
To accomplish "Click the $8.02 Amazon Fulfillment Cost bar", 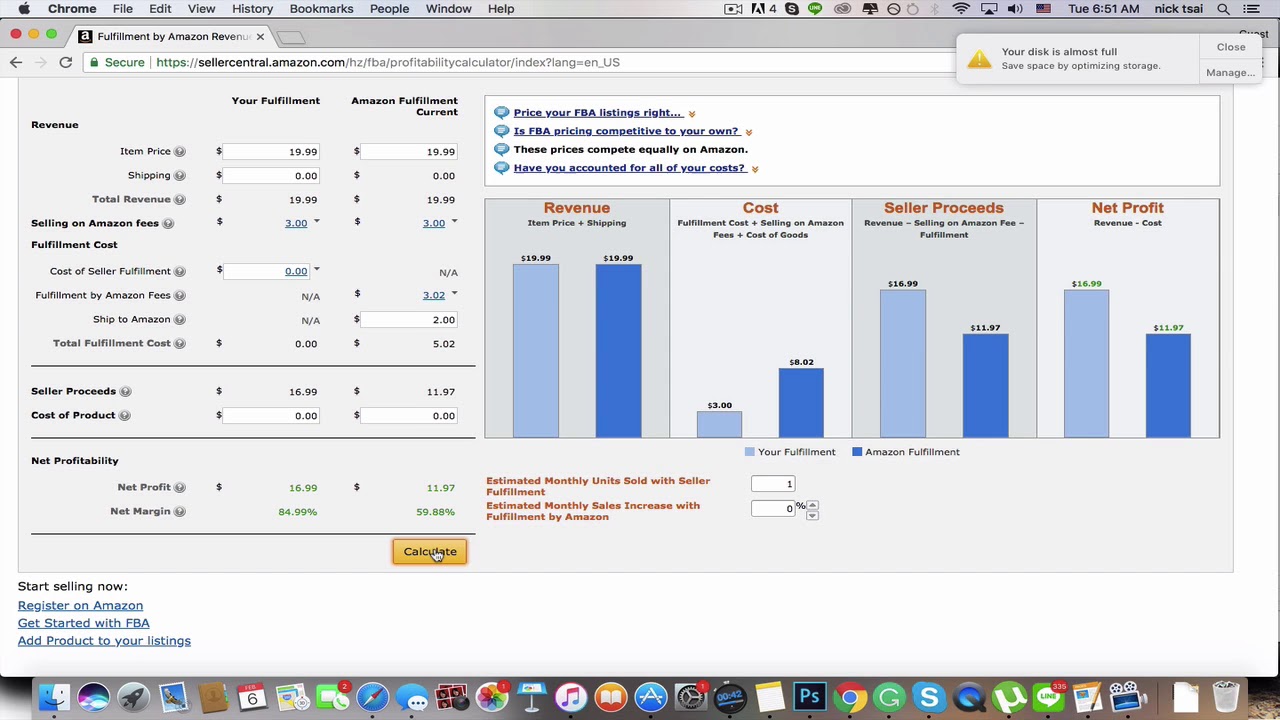I will point(801,403).
